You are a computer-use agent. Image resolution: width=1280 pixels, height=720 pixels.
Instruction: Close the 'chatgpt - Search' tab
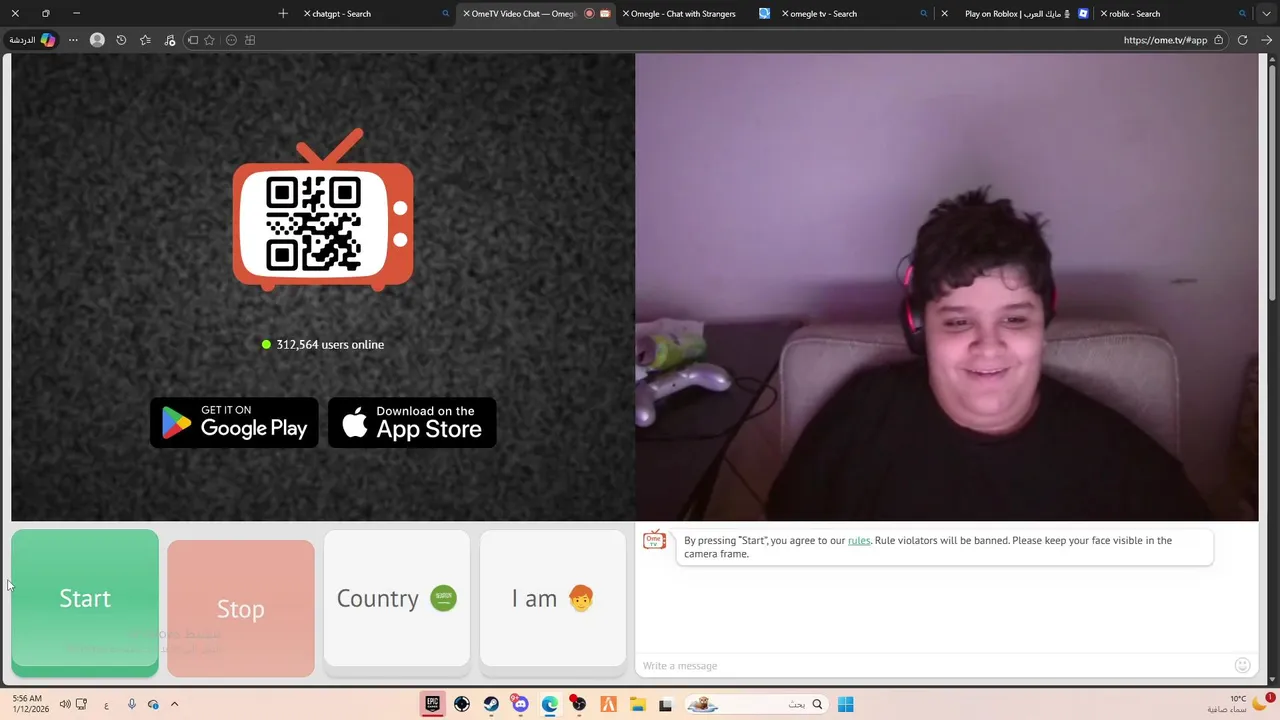tap(307, 14)
